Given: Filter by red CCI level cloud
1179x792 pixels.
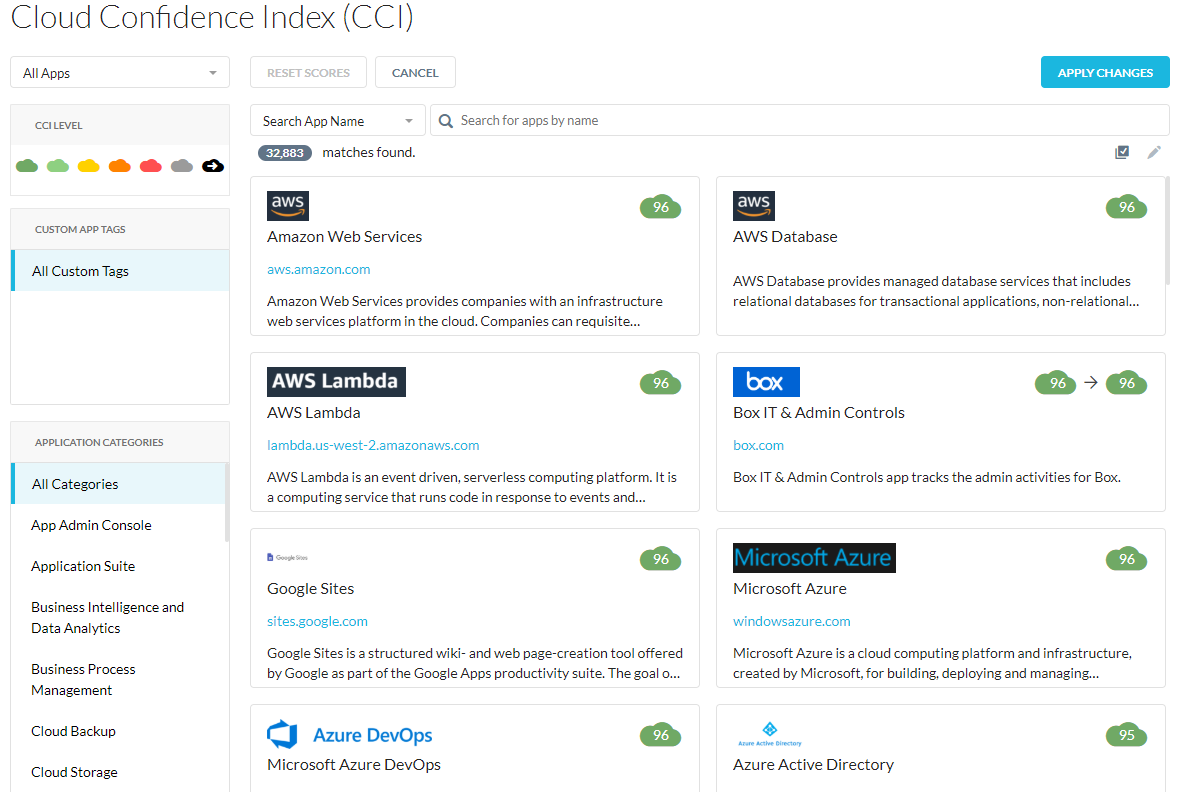Looking at the screenshot, I should pyautogui.click(x=150, y=165).
